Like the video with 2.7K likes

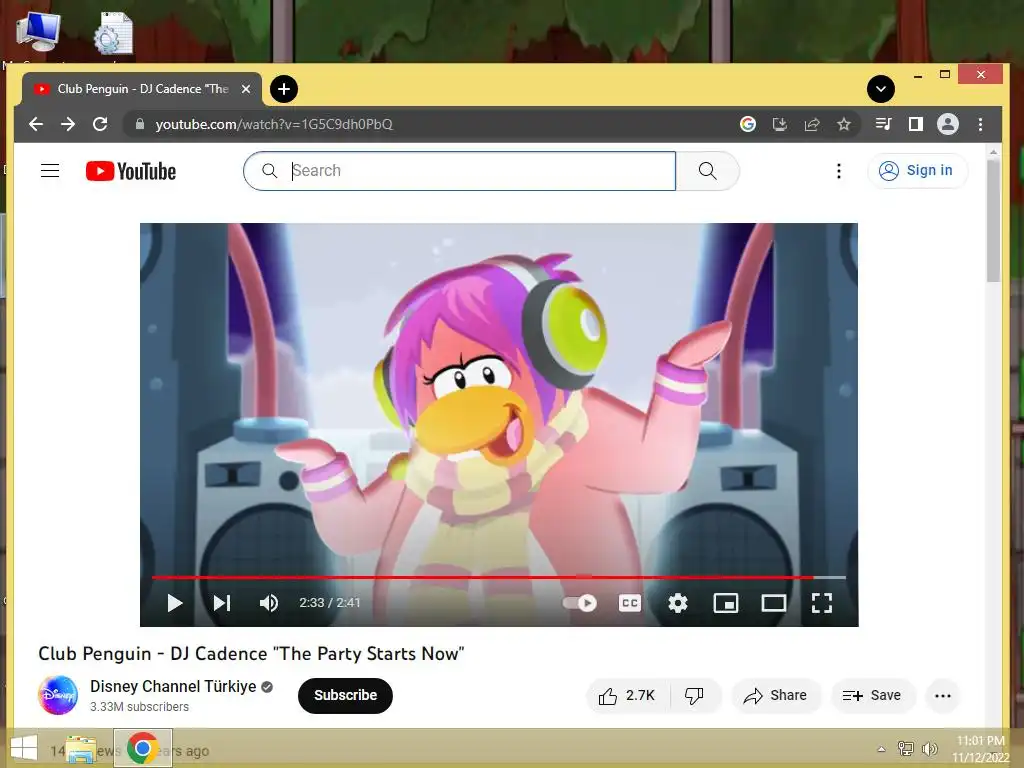628,696
